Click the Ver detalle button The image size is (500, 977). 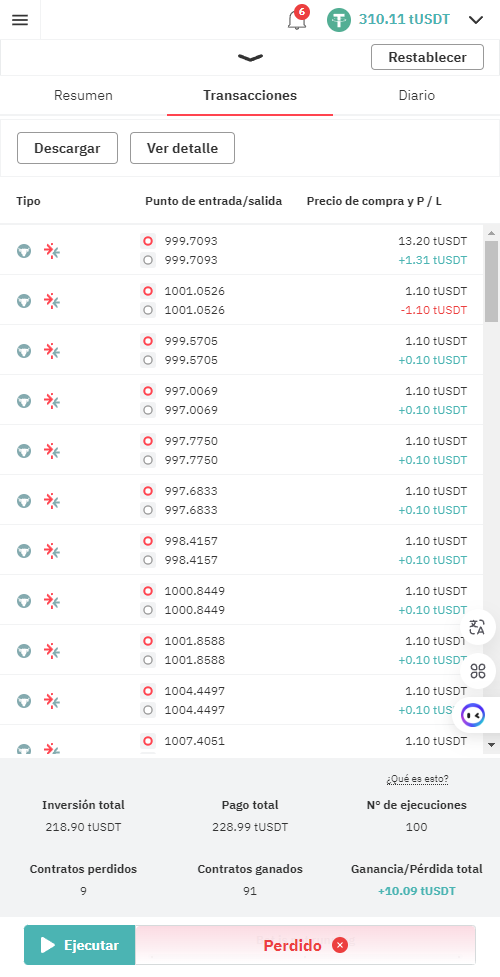183,148
